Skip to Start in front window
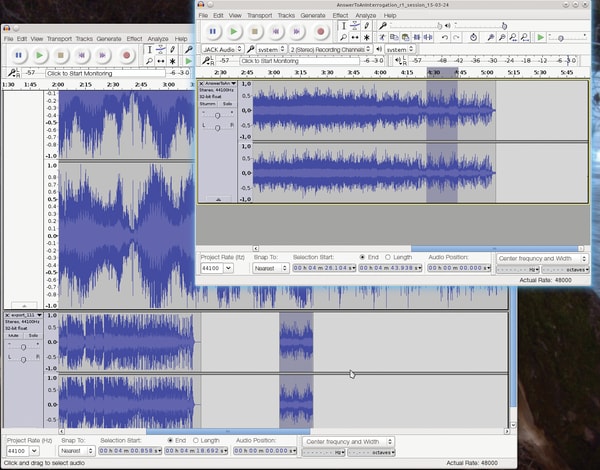The image size is (600, 470). (x=276, y=32)
